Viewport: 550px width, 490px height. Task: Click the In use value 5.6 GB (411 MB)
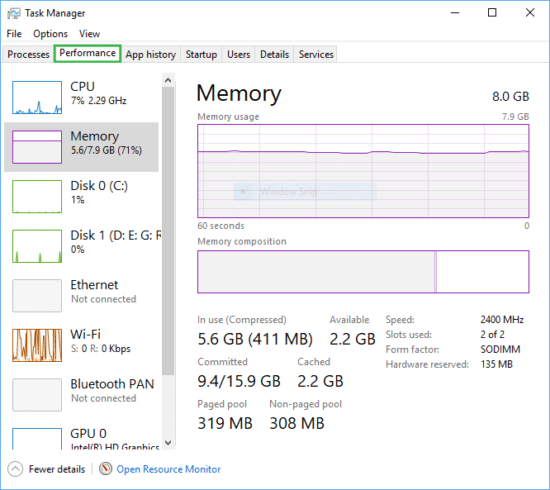click(x=255, y=339)
